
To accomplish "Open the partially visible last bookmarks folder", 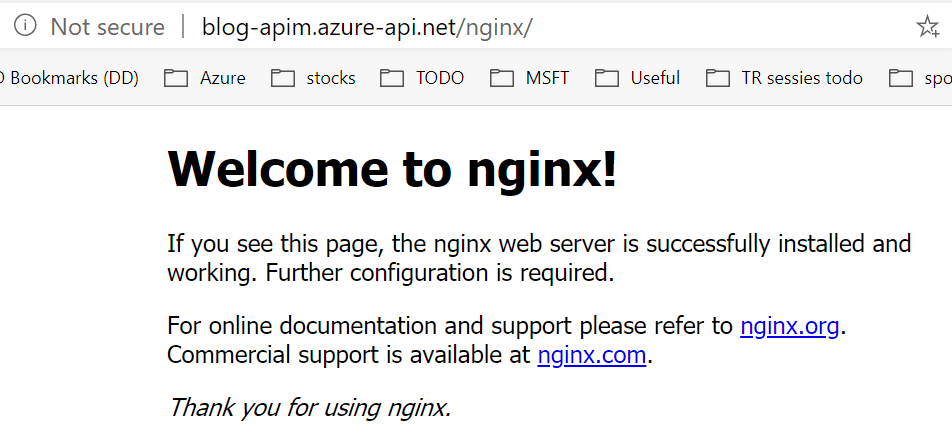I will pyautogui.click(x=920, y=78).
